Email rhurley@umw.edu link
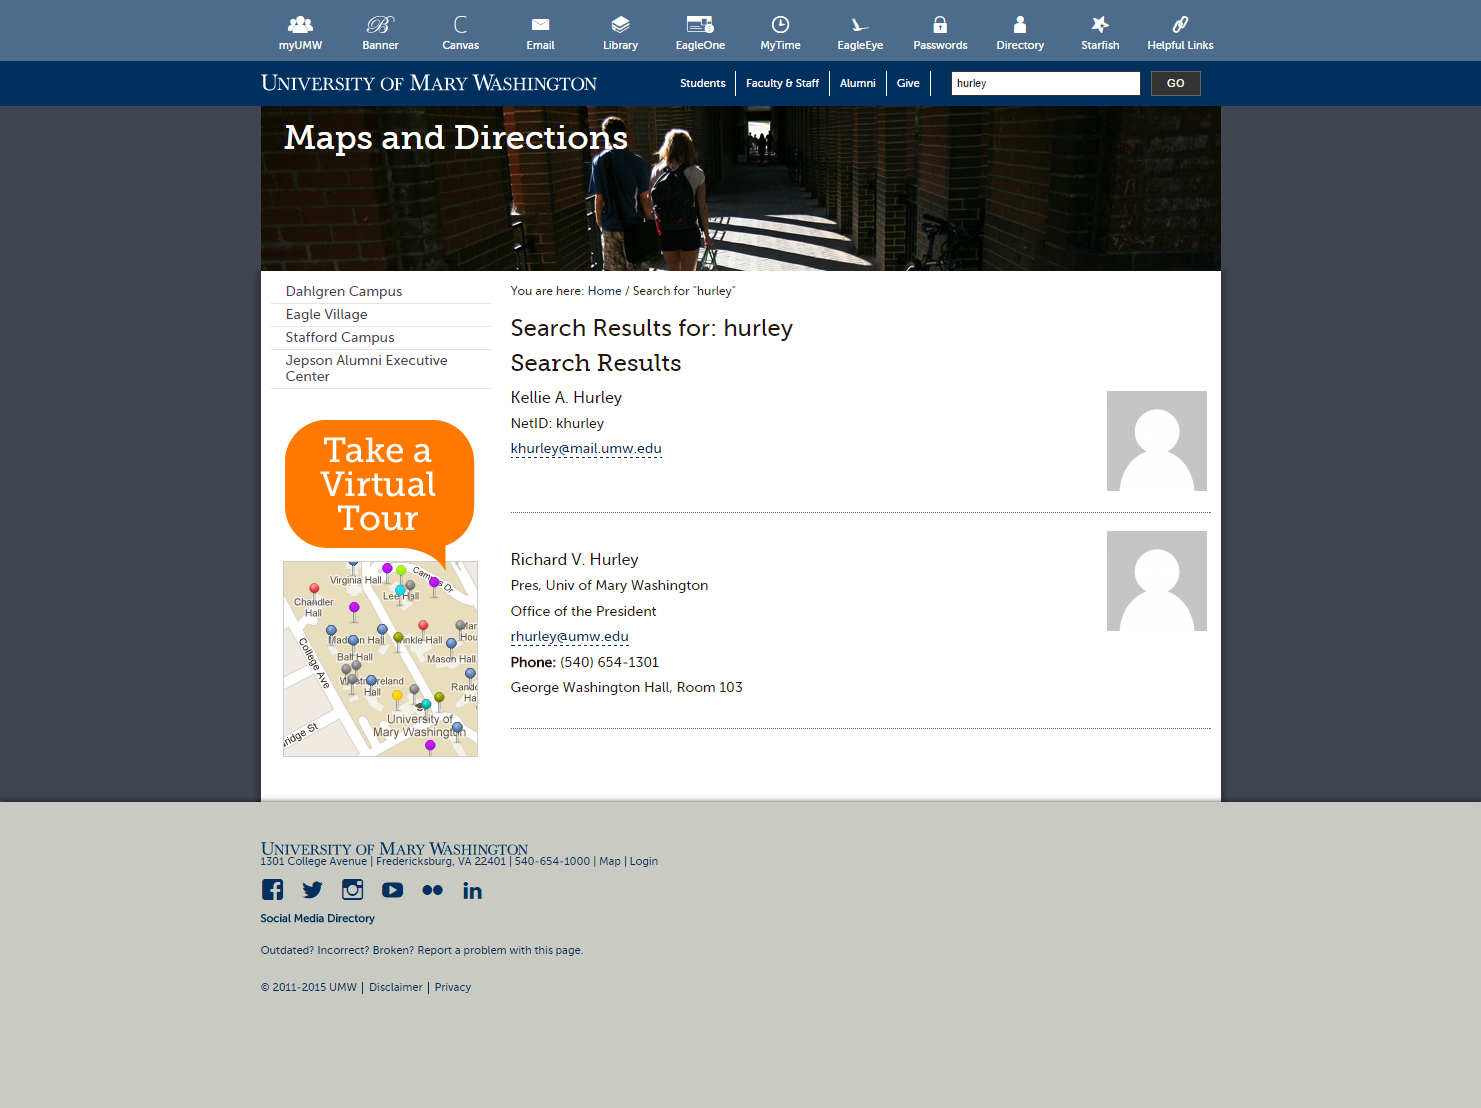This screenshot has width=1481, height=1108. coord(570,636)
